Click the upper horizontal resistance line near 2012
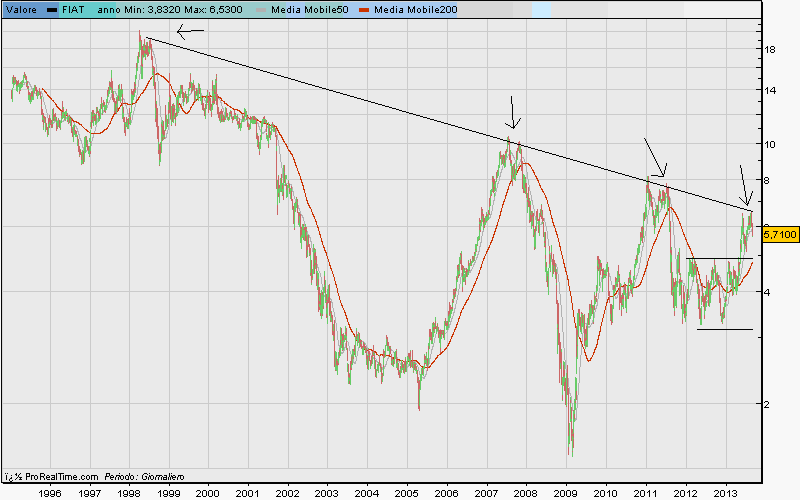800x500 pixels. [x=720, y=259]
